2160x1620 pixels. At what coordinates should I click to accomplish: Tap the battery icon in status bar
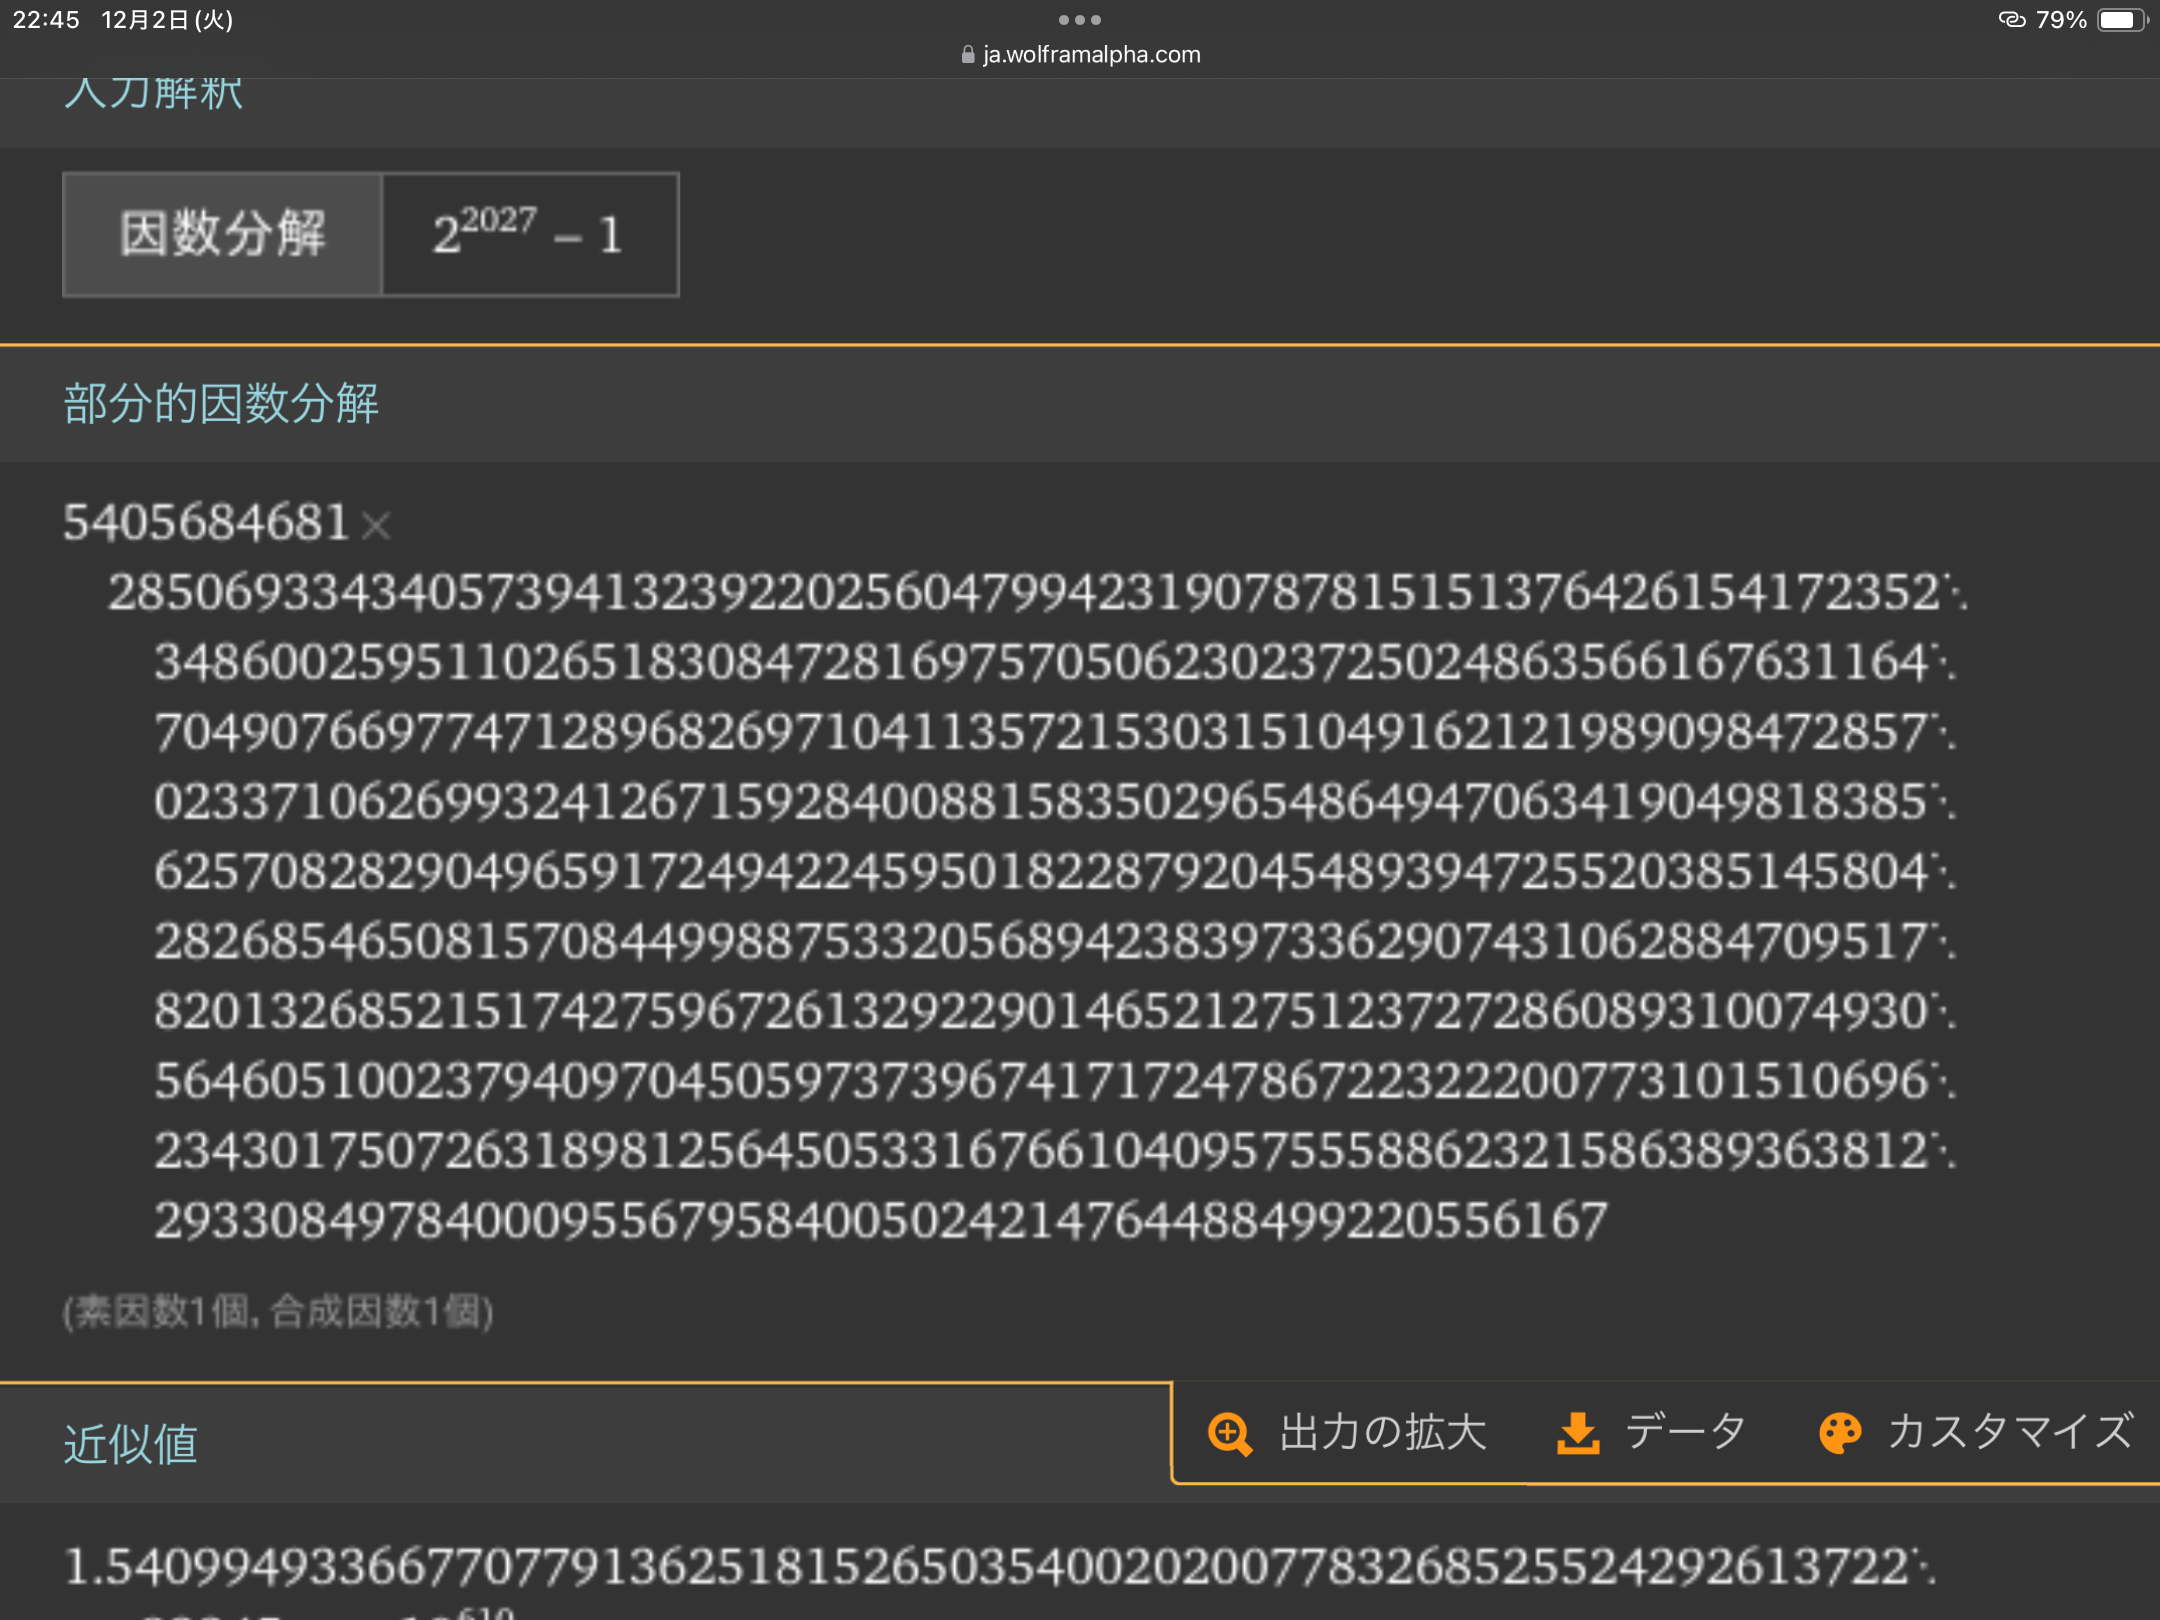(x=2122, y=20)
